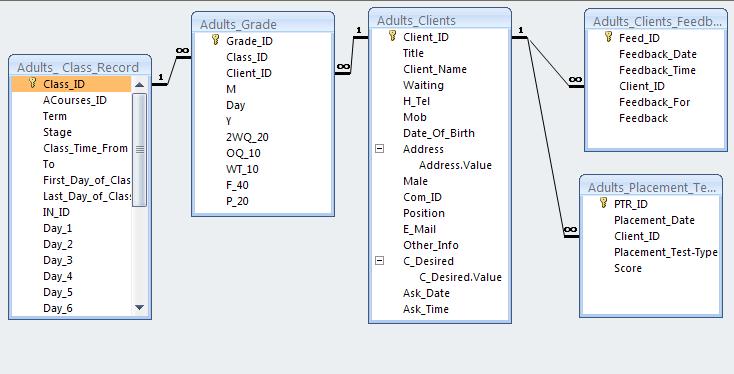Viewport: 734px width, 374px height.
Task: Select the Mob field
Action: pos(414,117)
